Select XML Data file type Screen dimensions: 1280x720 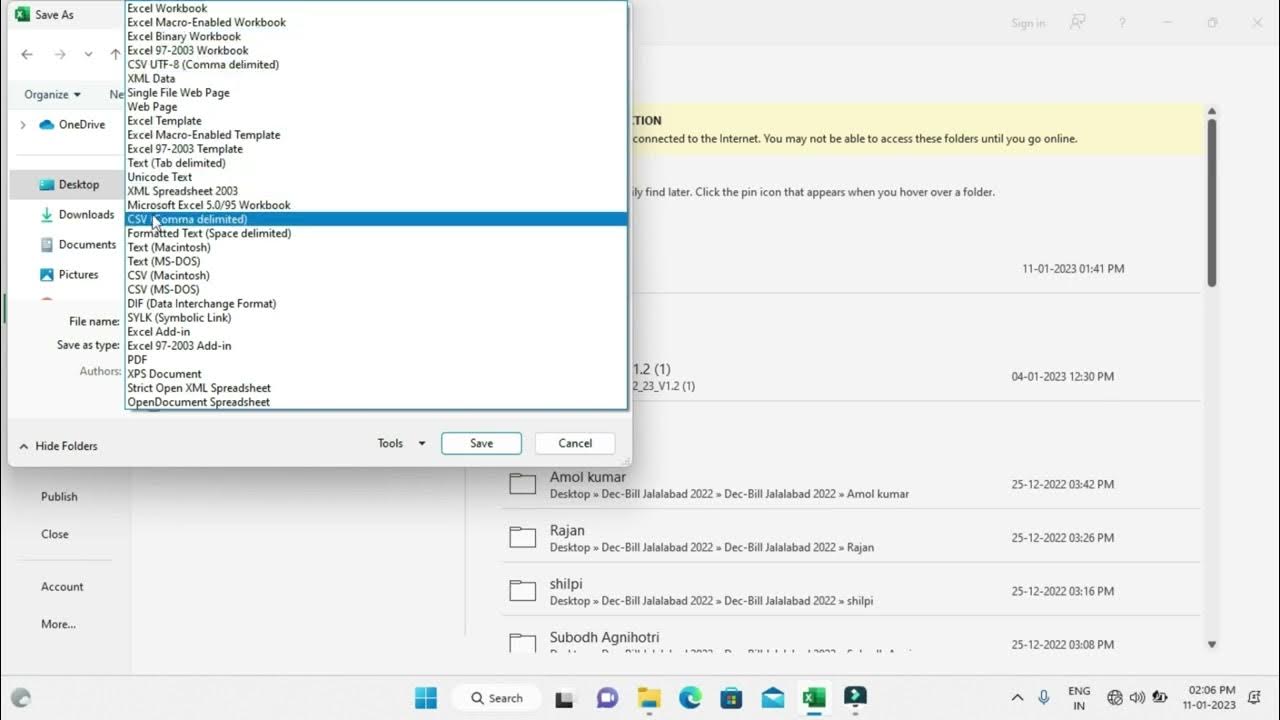coord(376,78)
